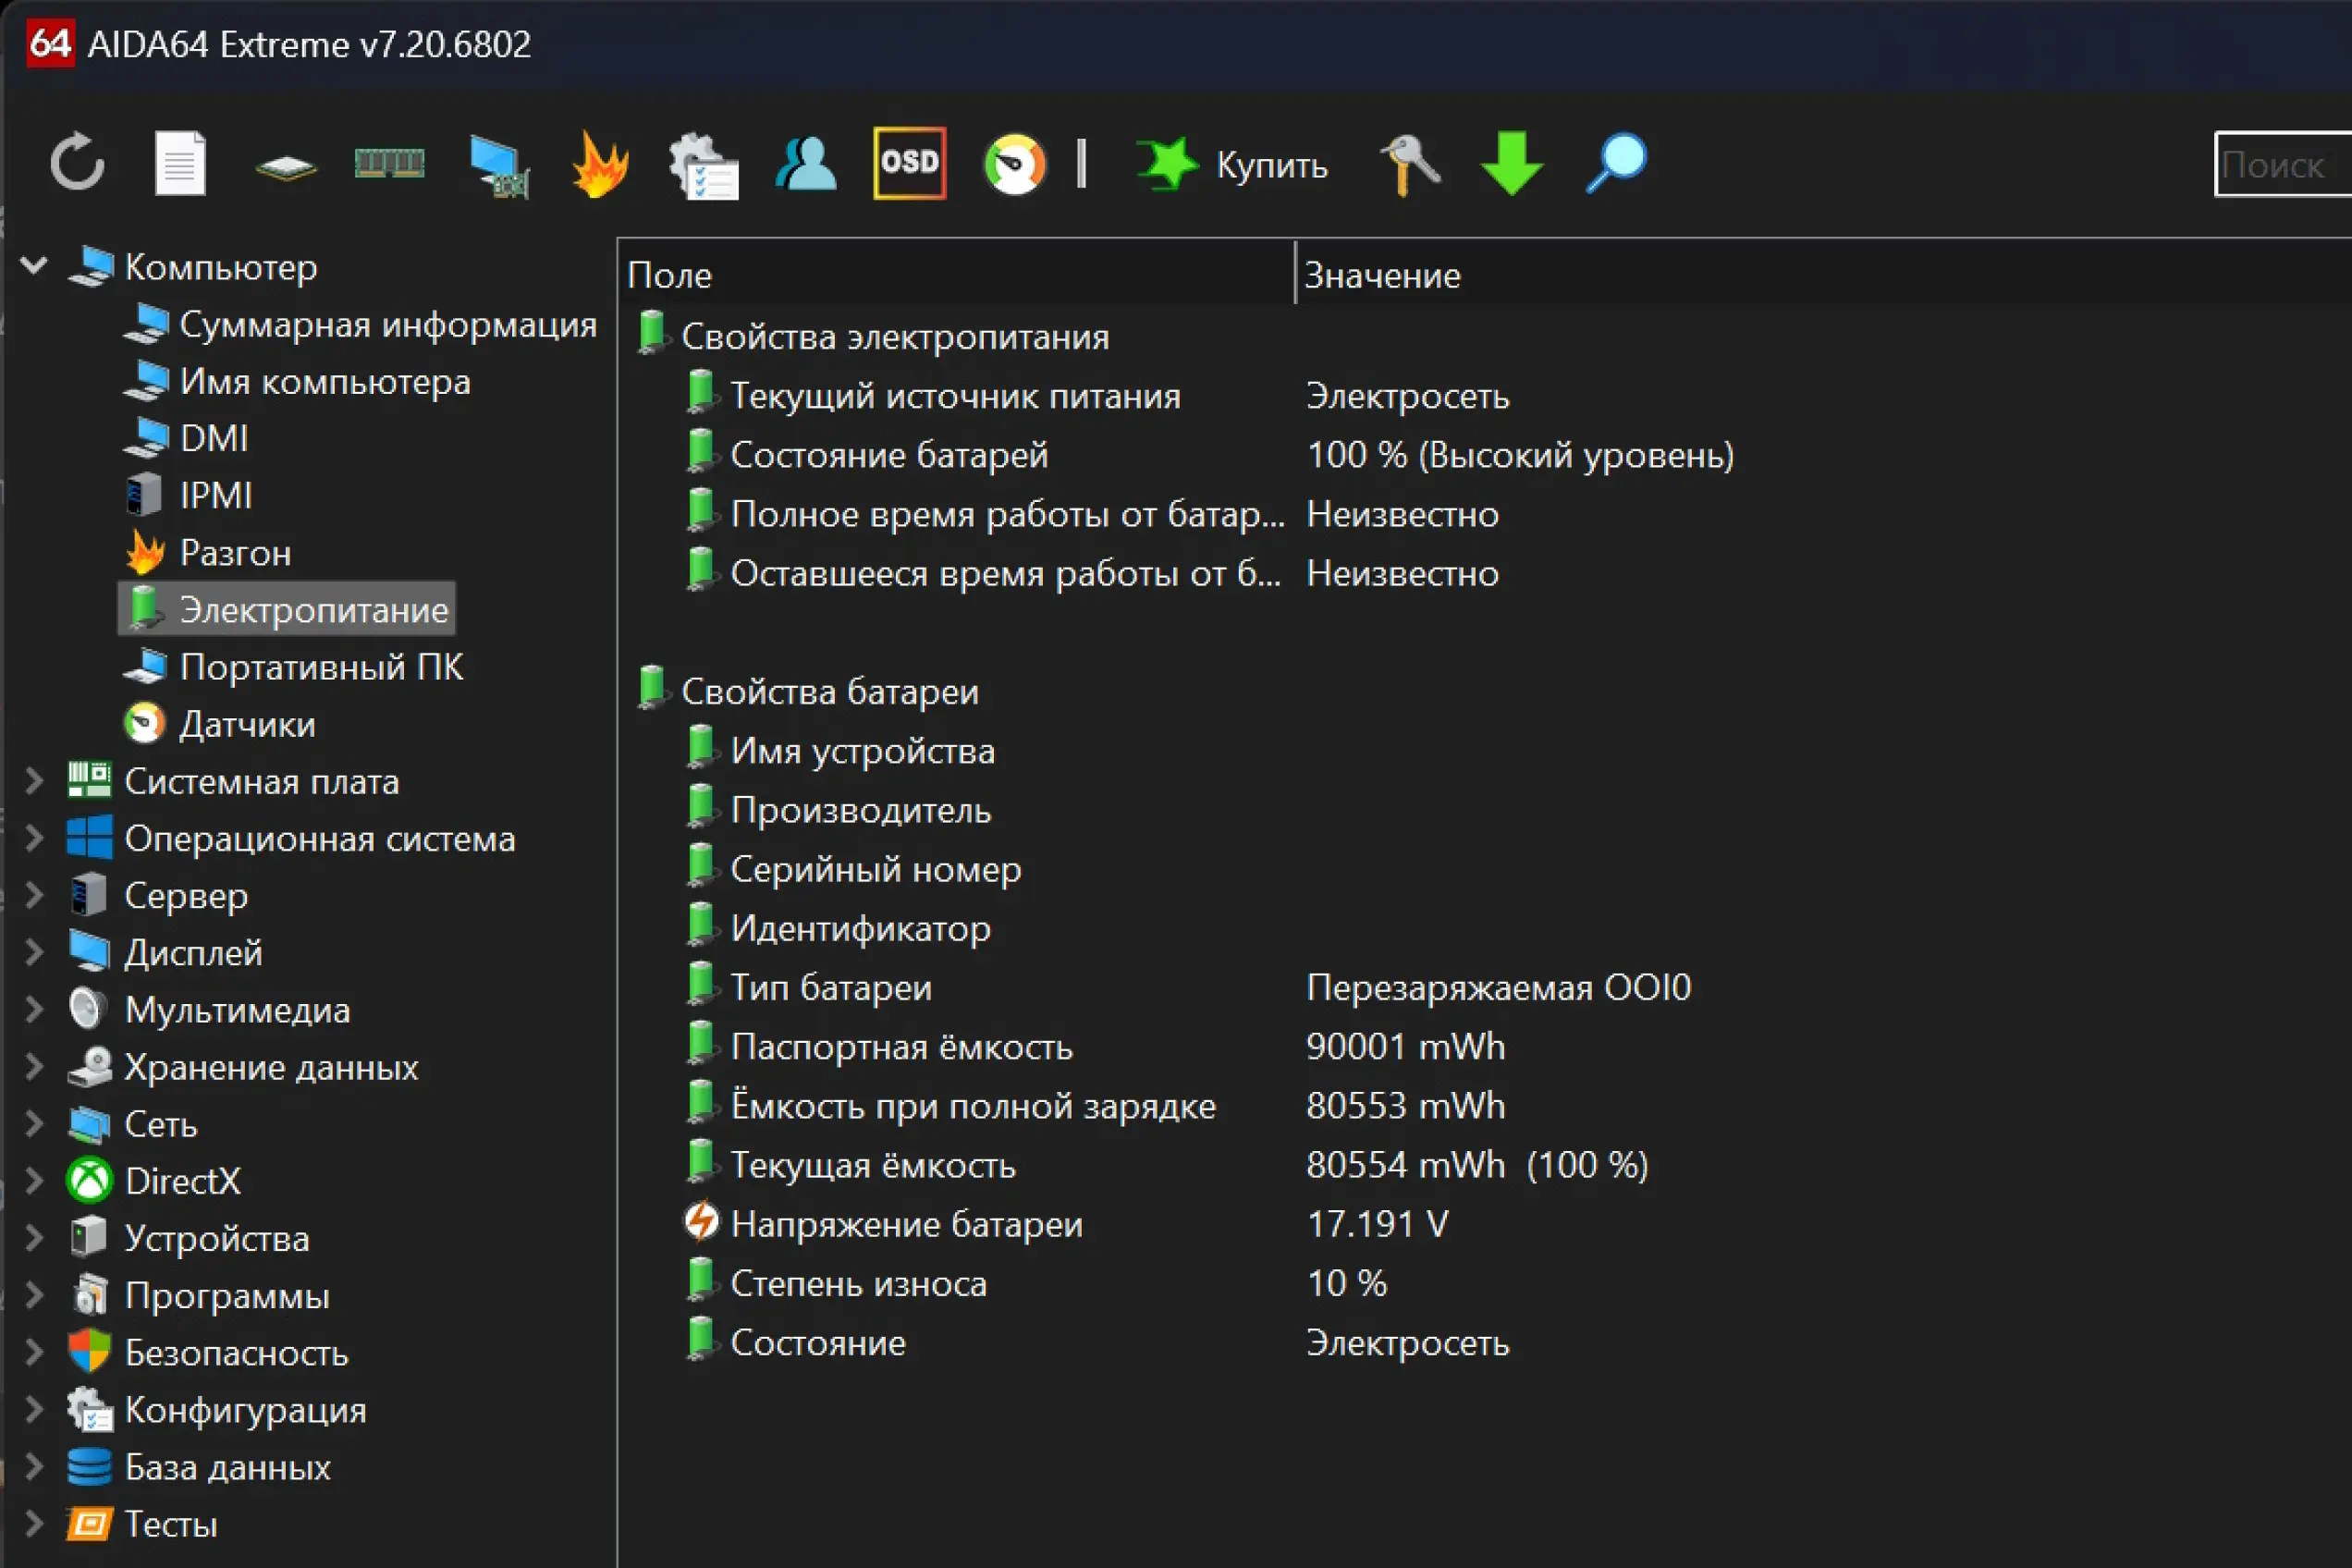Expand the Тесты tree node
Viewport: 2352px width, 1568px height.
(x=34, y=1524)
